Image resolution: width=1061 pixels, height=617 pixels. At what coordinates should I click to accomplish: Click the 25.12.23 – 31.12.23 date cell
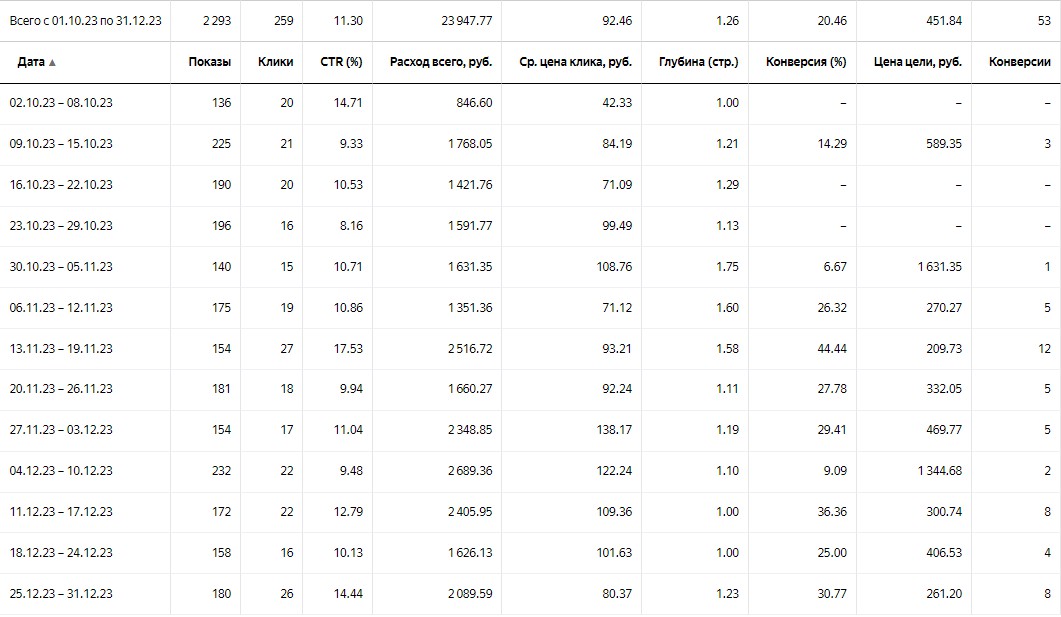click(x=61, y=594)
